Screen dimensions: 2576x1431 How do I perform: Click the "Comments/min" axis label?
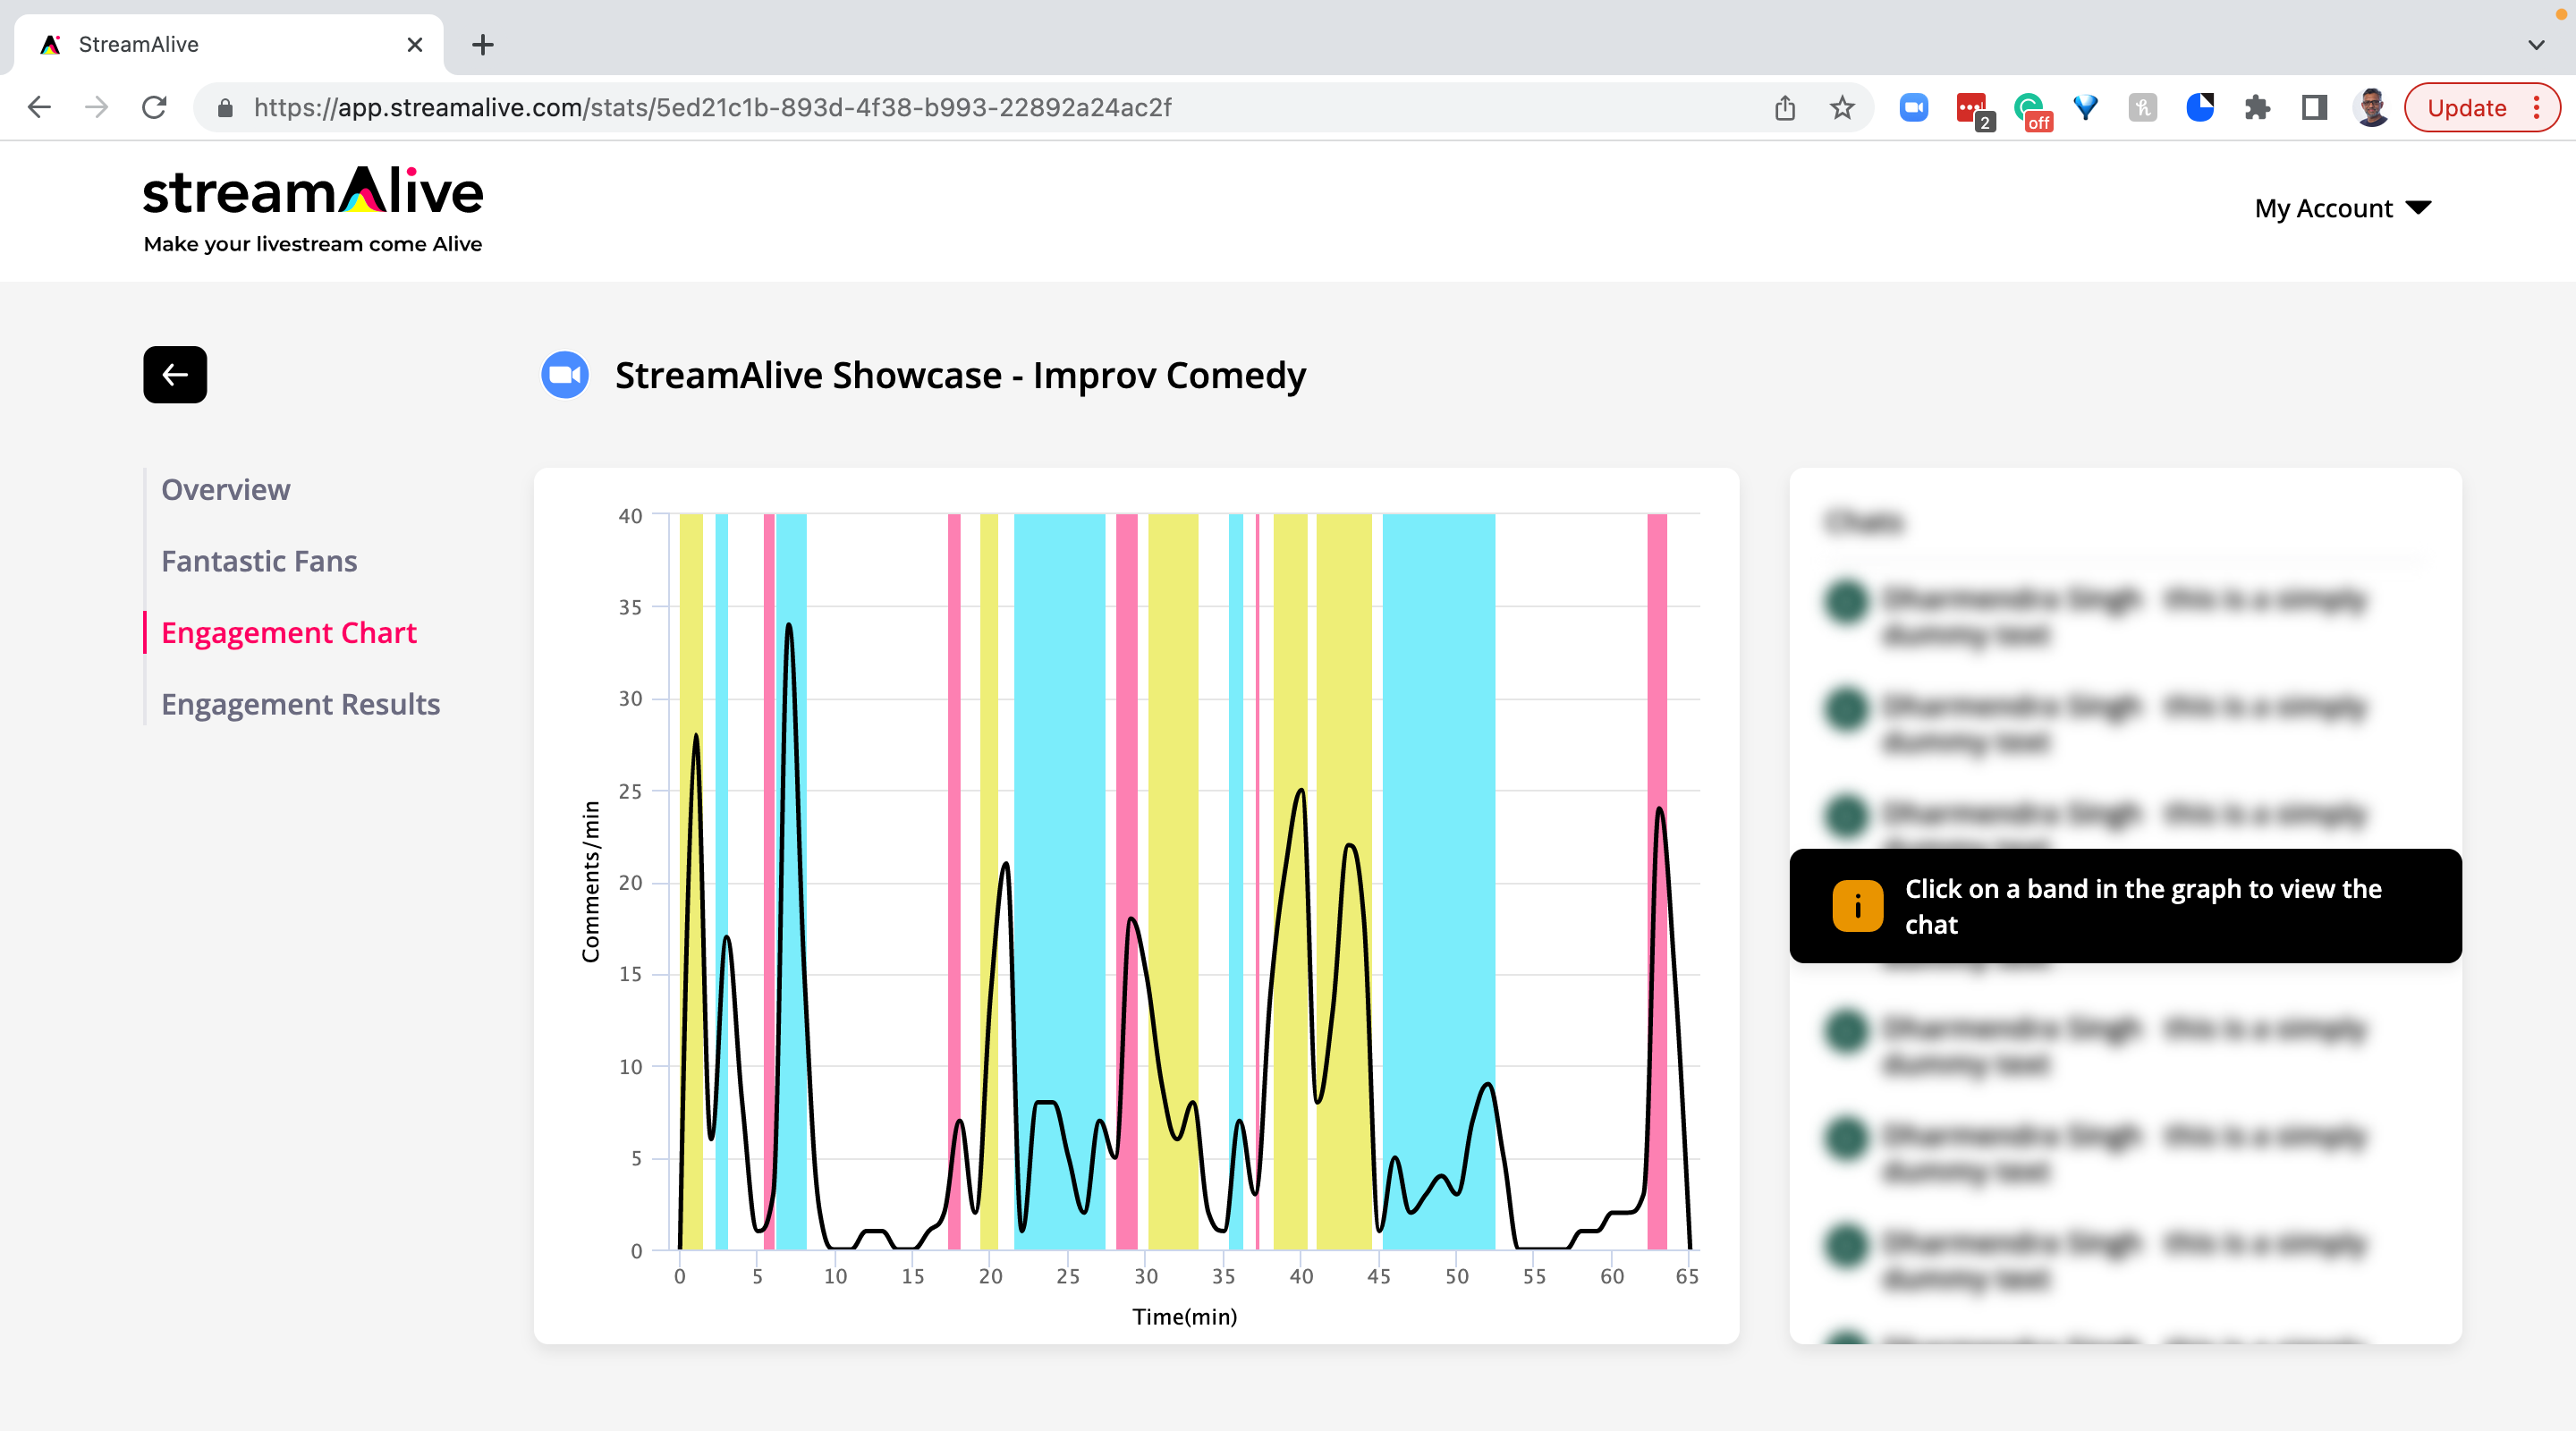[591, 881]
